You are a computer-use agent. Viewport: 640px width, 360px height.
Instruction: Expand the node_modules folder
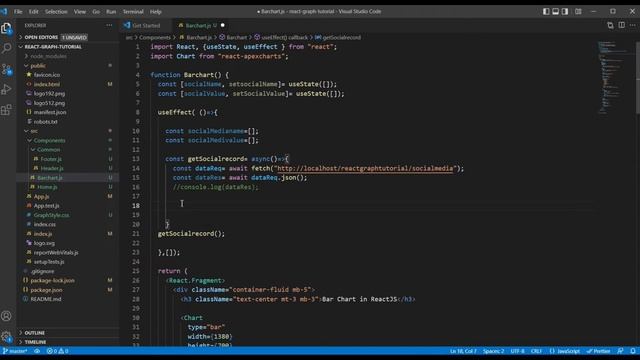pos(67,56)
